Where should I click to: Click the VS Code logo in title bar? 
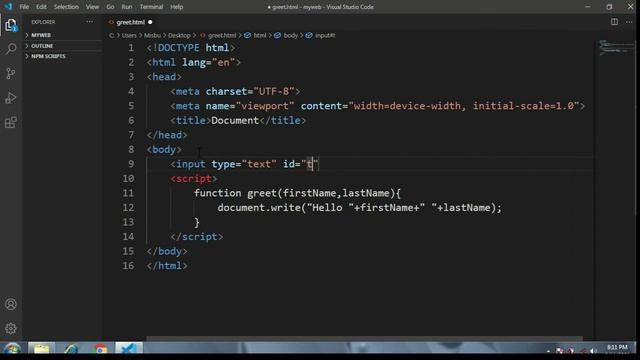[x=9, y=7]
